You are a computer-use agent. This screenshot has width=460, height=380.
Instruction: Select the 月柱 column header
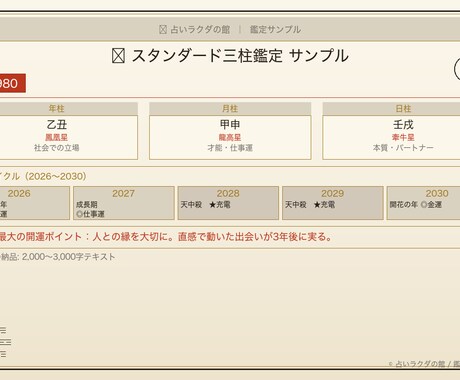(x=230, y=109)
